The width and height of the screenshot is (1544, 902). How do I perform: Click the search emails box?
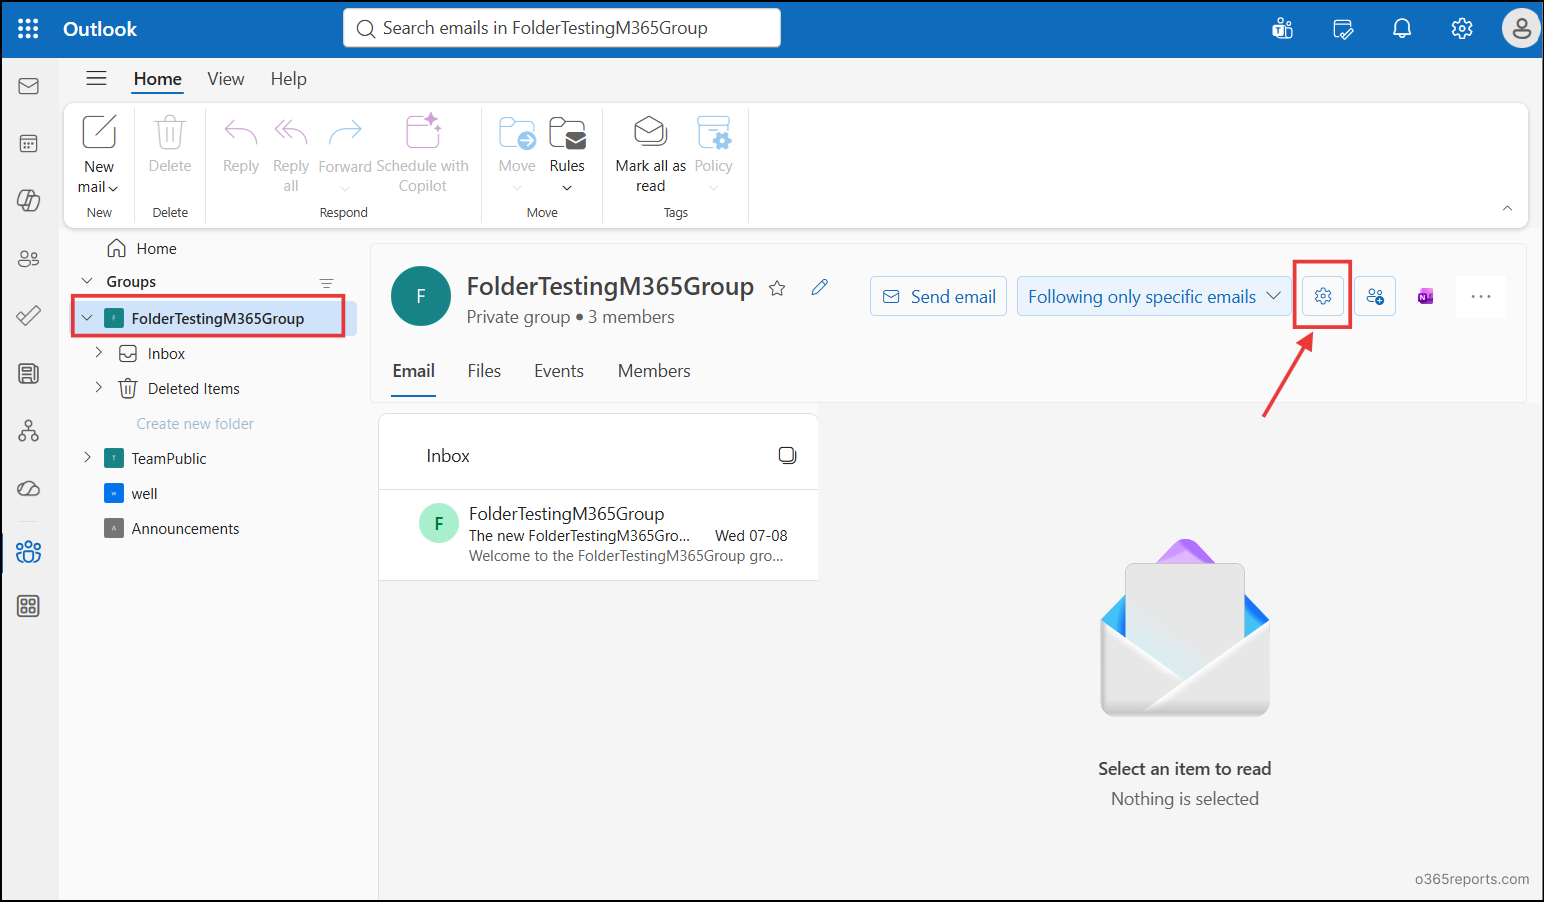[562, 28]
